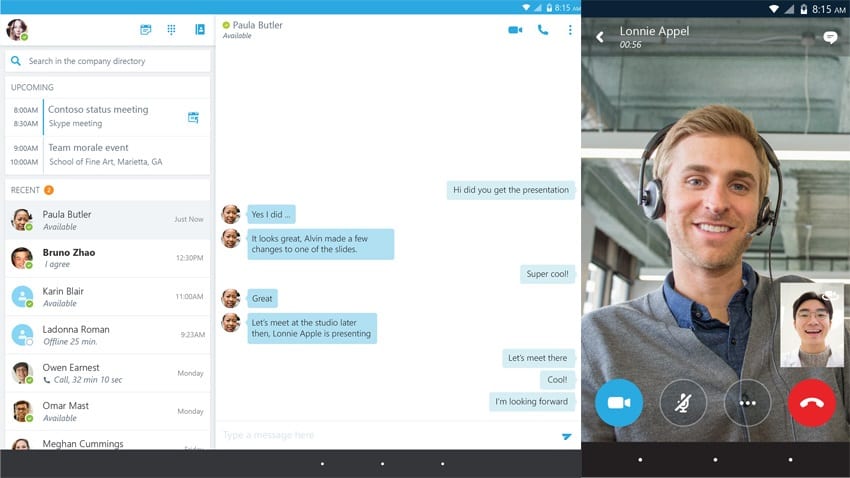Start audio call with Paula Butler
Image resolution: width=850 pixels, height=478 pixels.
543,30
